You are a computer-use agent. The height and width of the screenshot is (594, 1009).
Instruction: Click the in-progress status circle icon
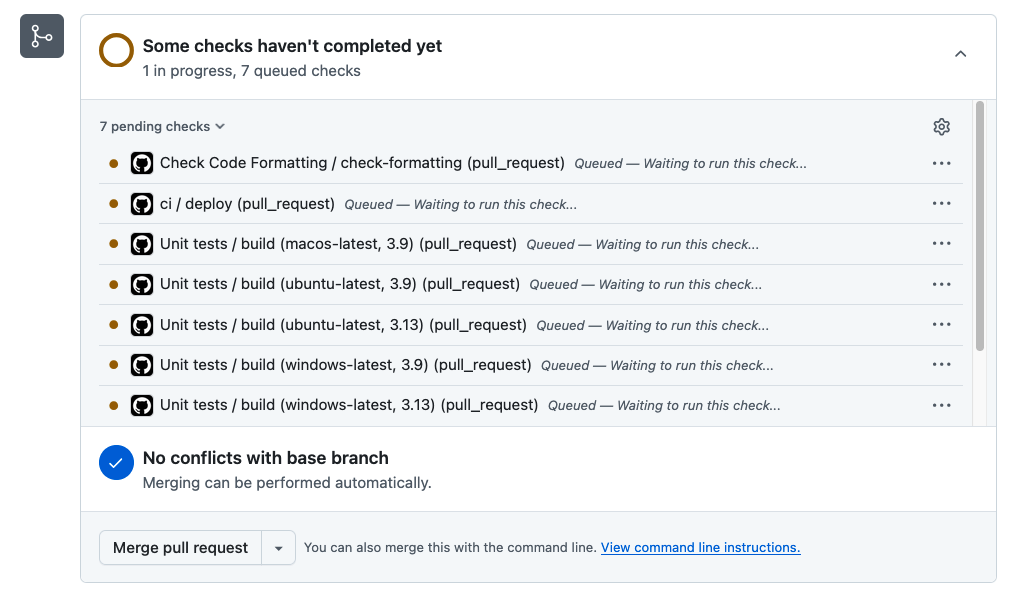click(116, 50)
